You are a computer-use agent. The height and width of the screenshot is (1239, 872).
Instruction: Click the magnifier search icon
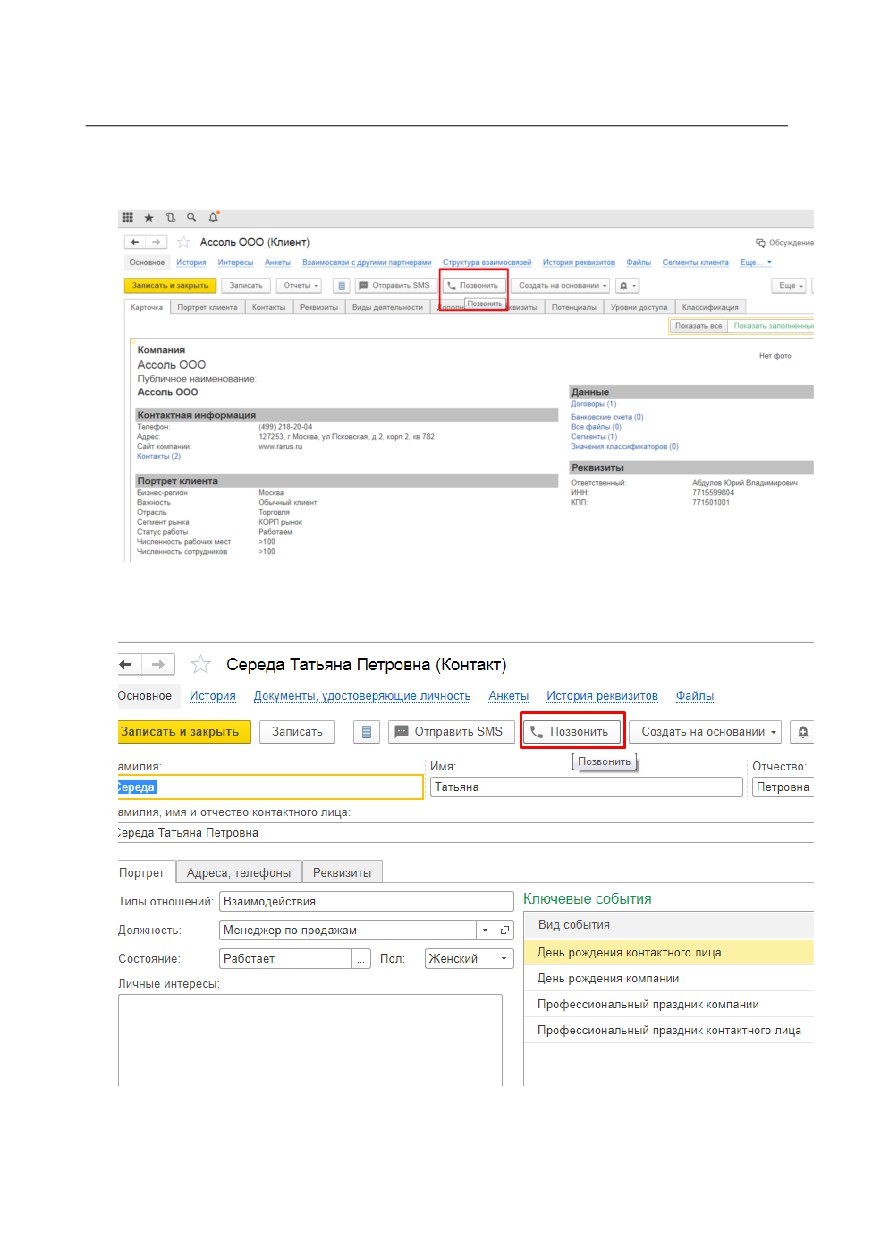point(191,217)
